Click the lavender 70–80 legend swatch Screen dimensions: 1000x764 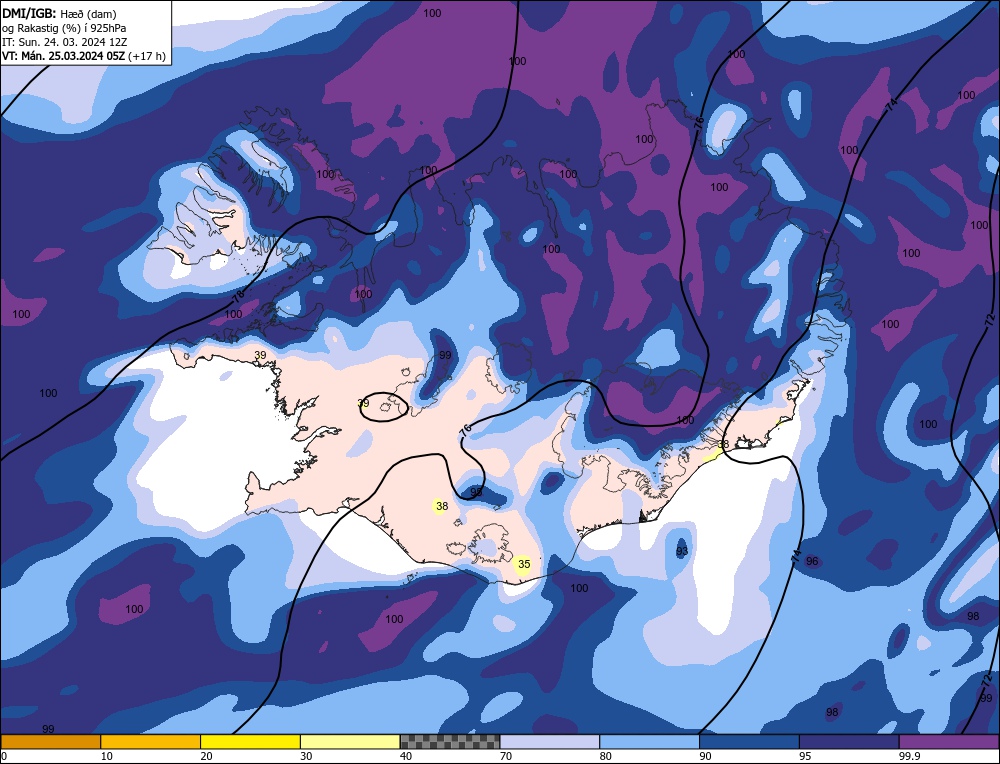[550, 741]
